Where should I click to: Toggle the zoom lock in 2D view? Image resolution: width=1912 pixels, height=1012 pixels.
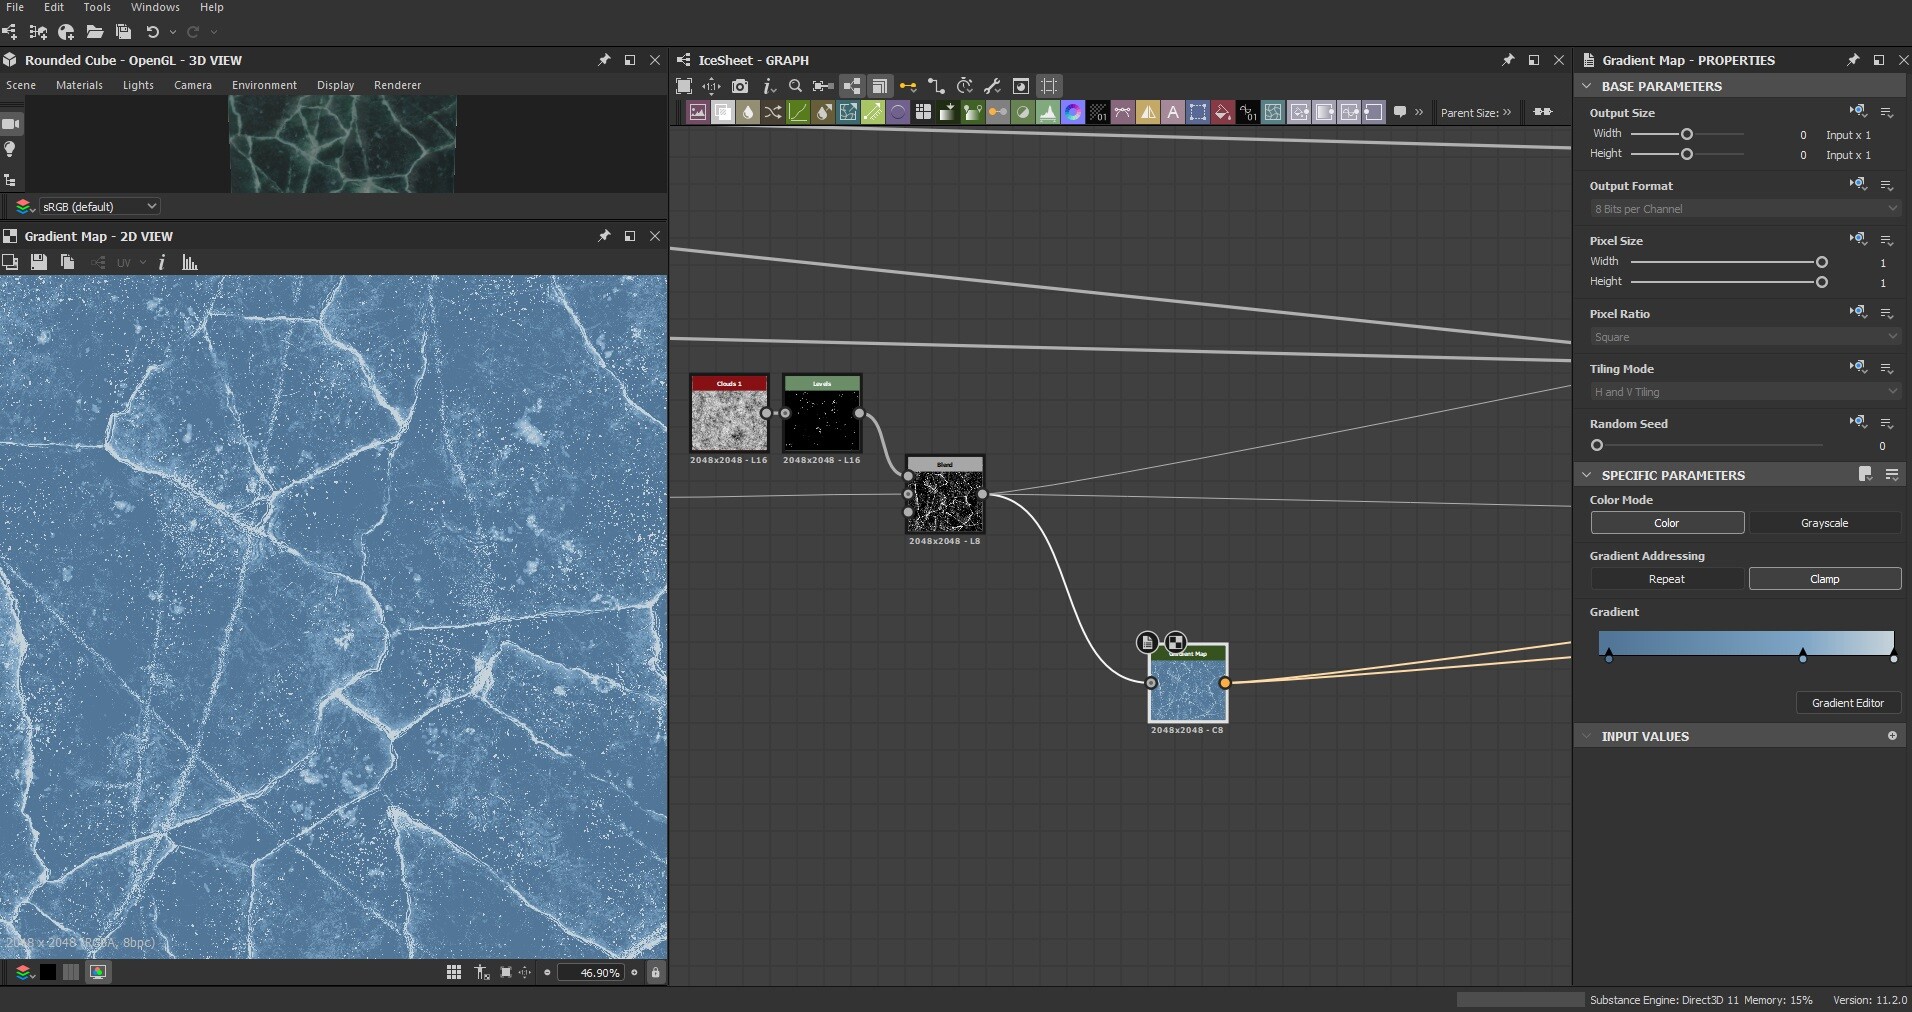coord(656,972)
